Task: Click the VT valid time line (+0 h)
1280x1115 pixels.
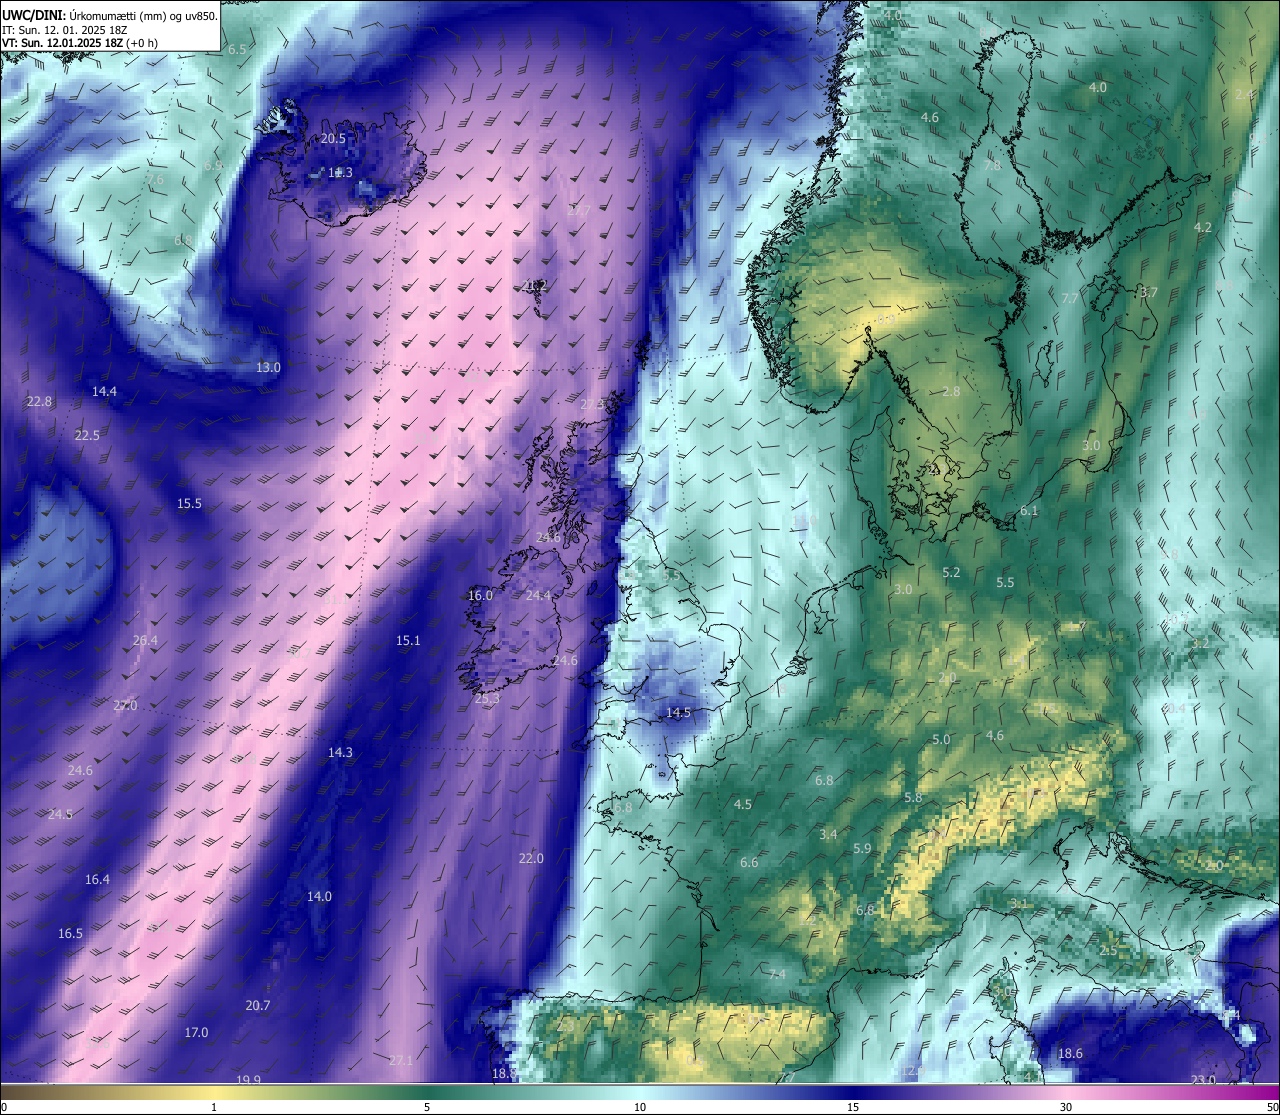Action: coord(80,43)
